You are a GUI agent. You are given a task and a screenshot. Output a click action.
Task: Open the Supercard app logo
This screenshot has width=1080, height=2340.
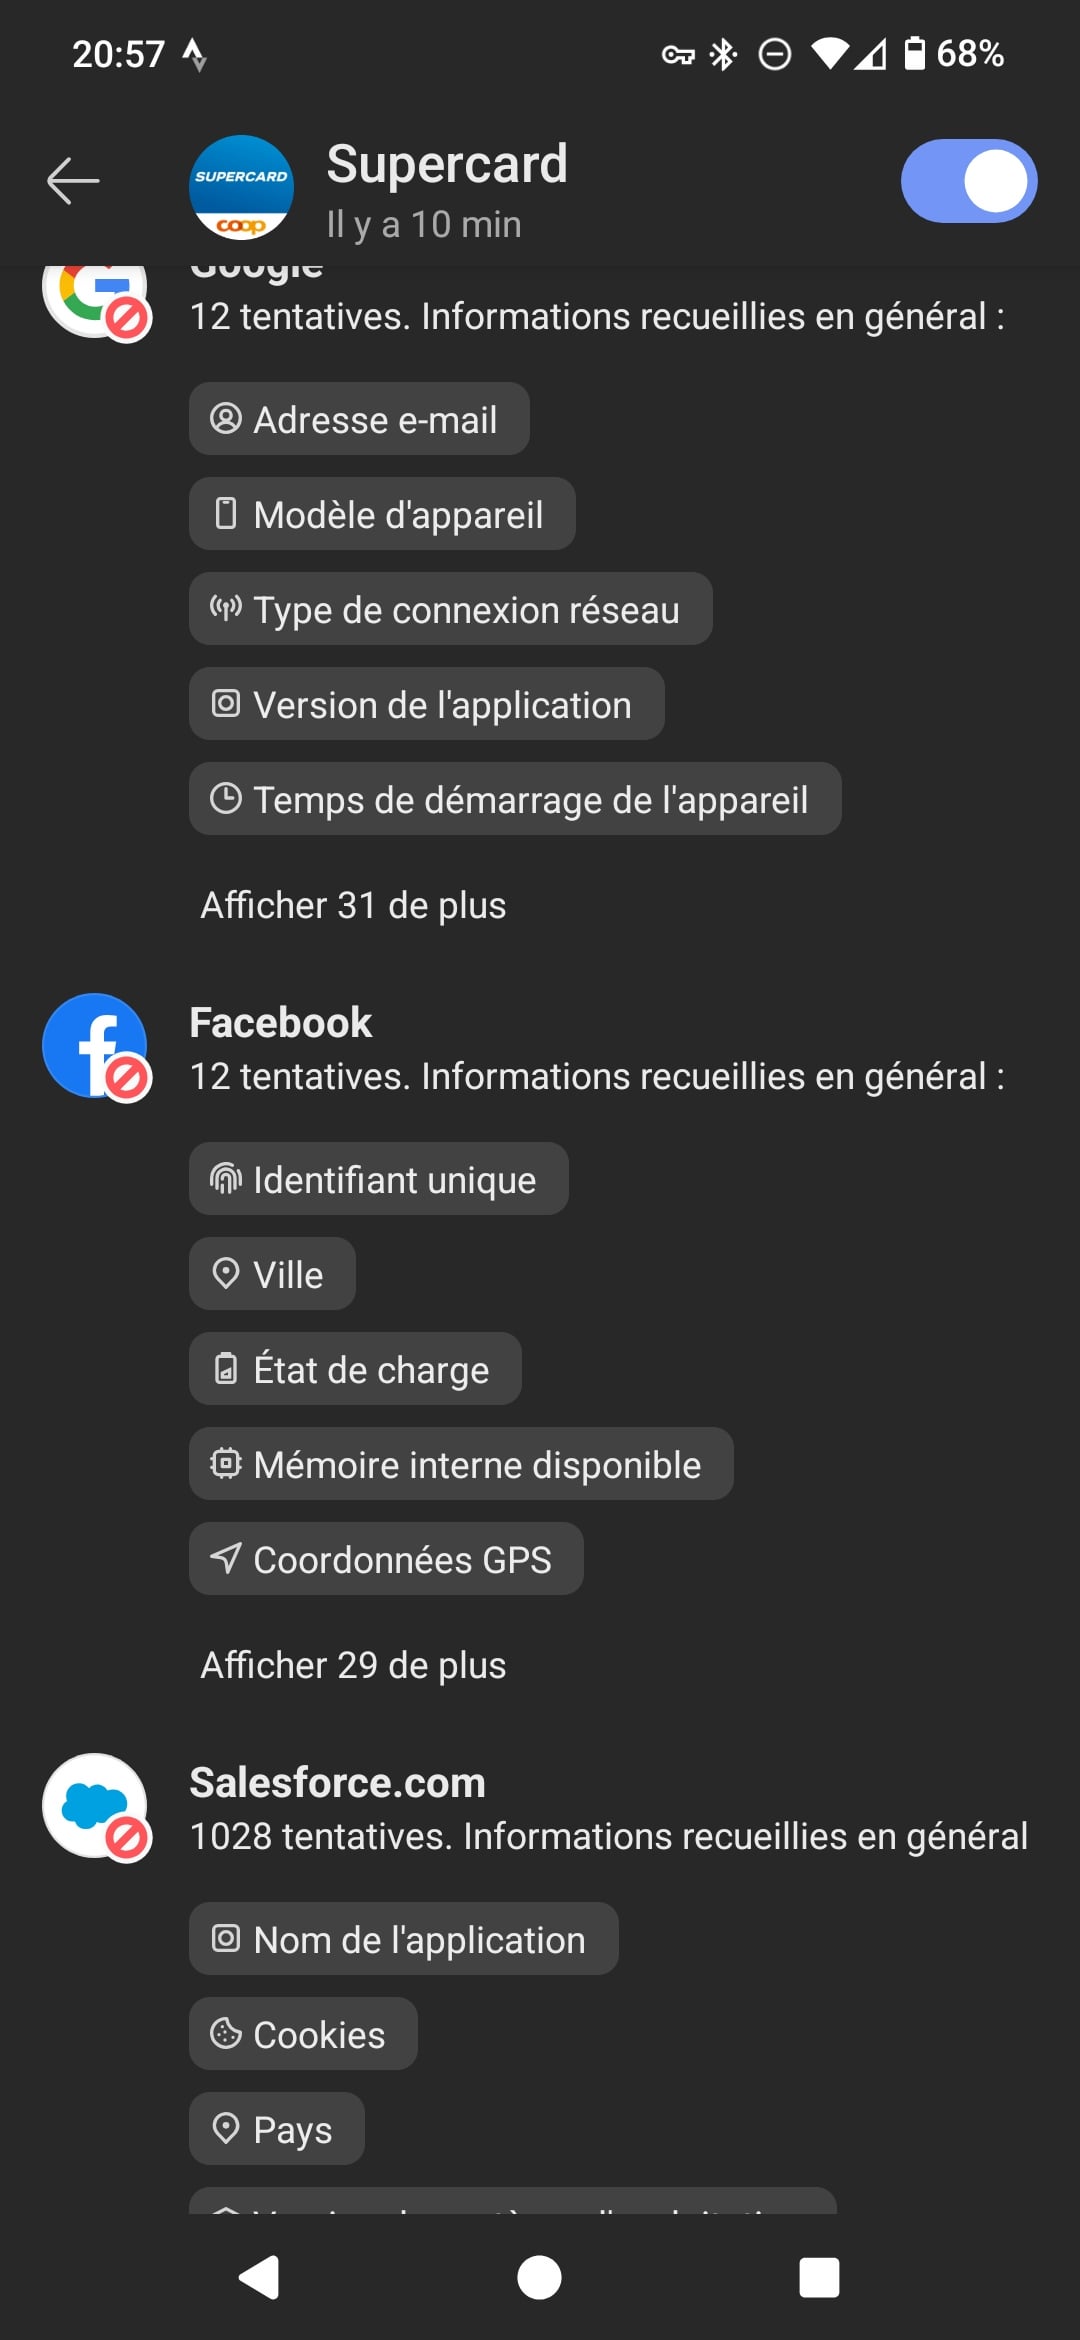tap(241, 188)
